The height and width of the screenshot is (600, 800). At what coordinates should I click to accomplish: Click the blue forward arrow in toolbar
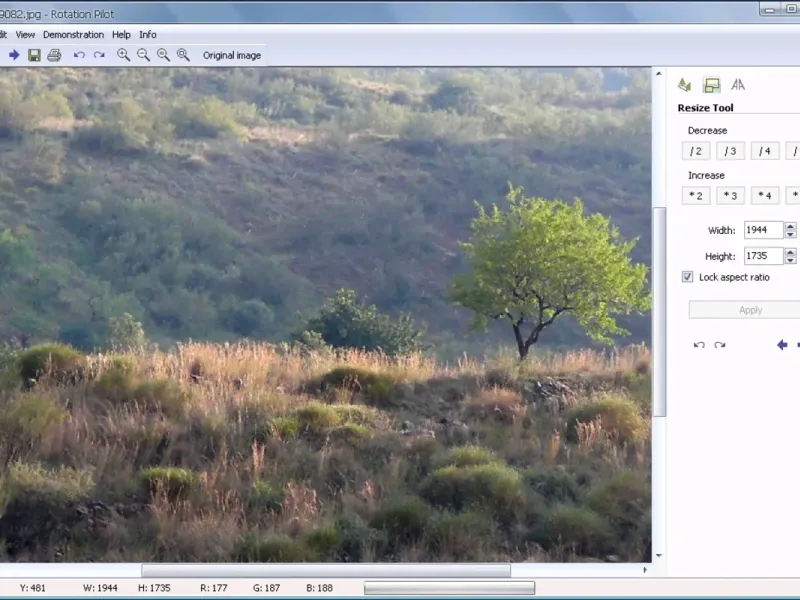tap(14, 55)
